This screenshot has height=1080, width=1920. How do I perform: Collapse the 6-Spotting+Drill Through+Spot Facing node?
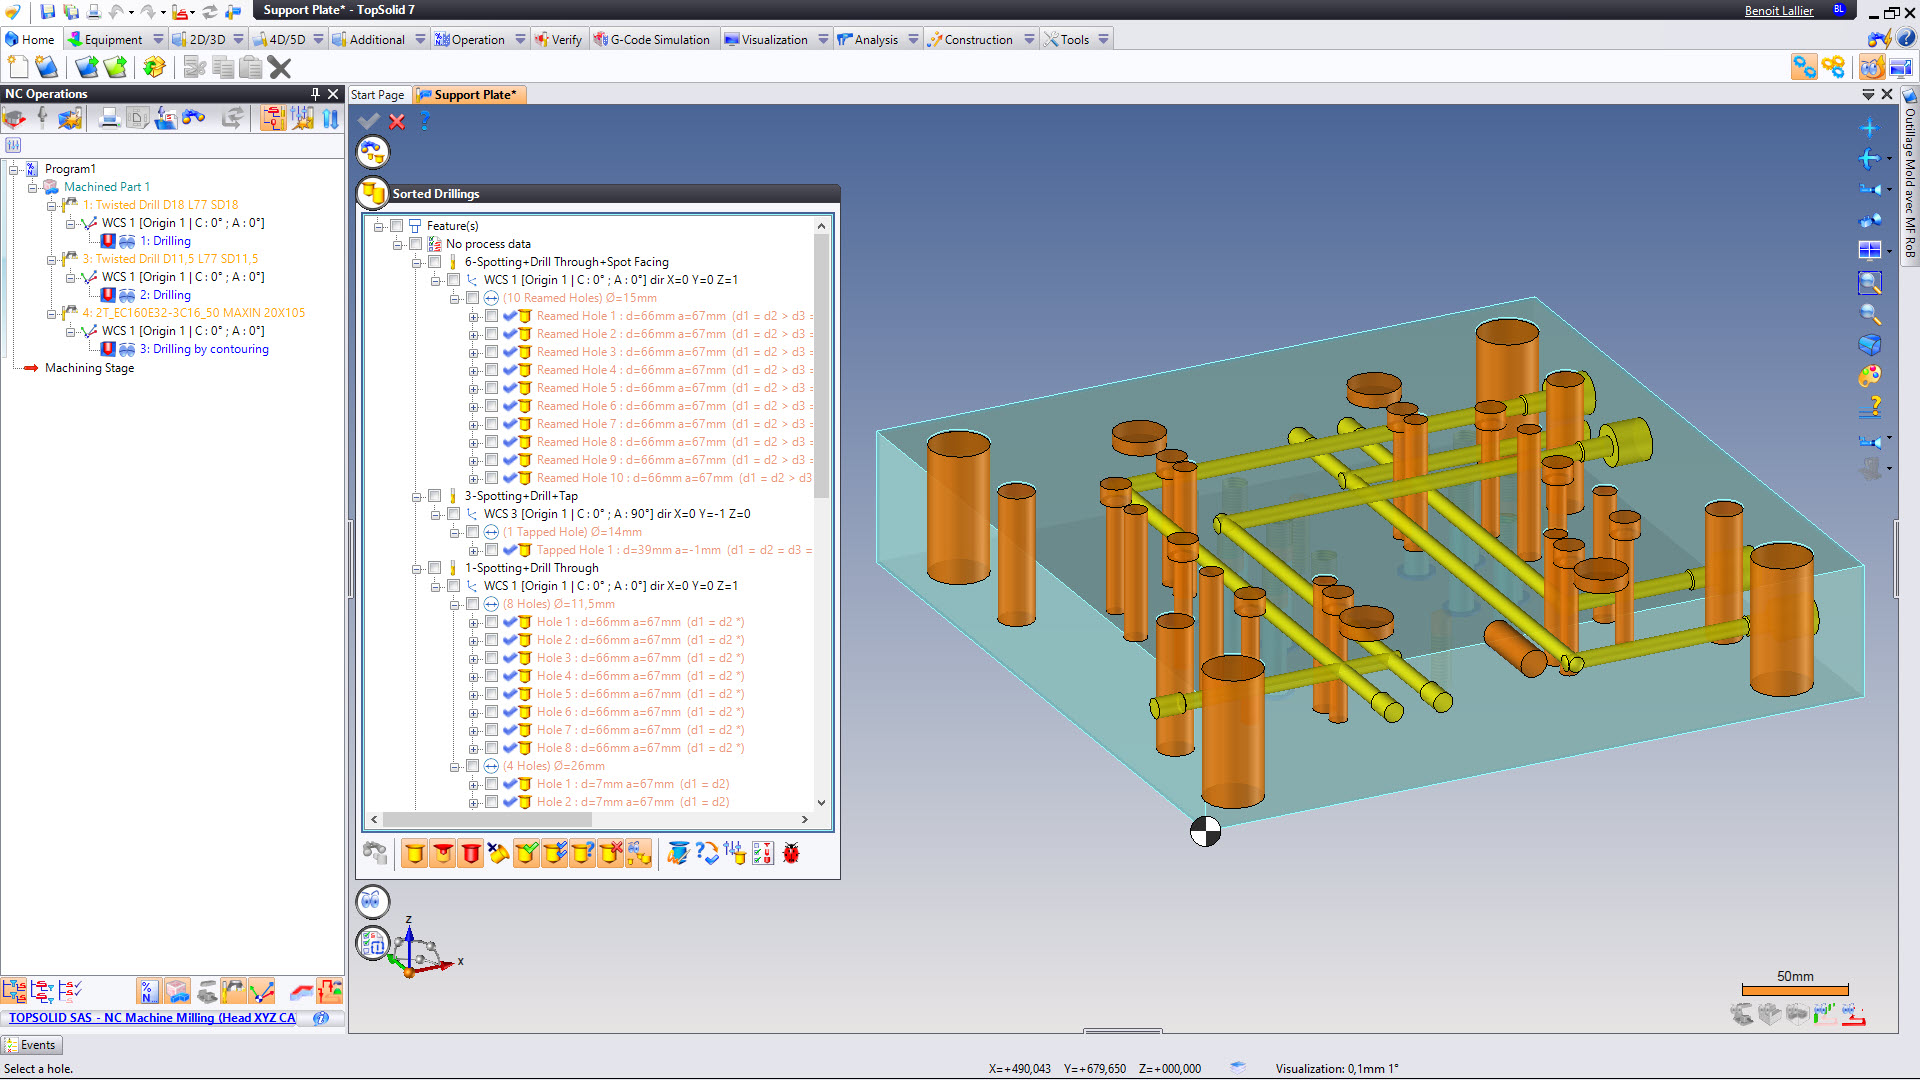417,262
